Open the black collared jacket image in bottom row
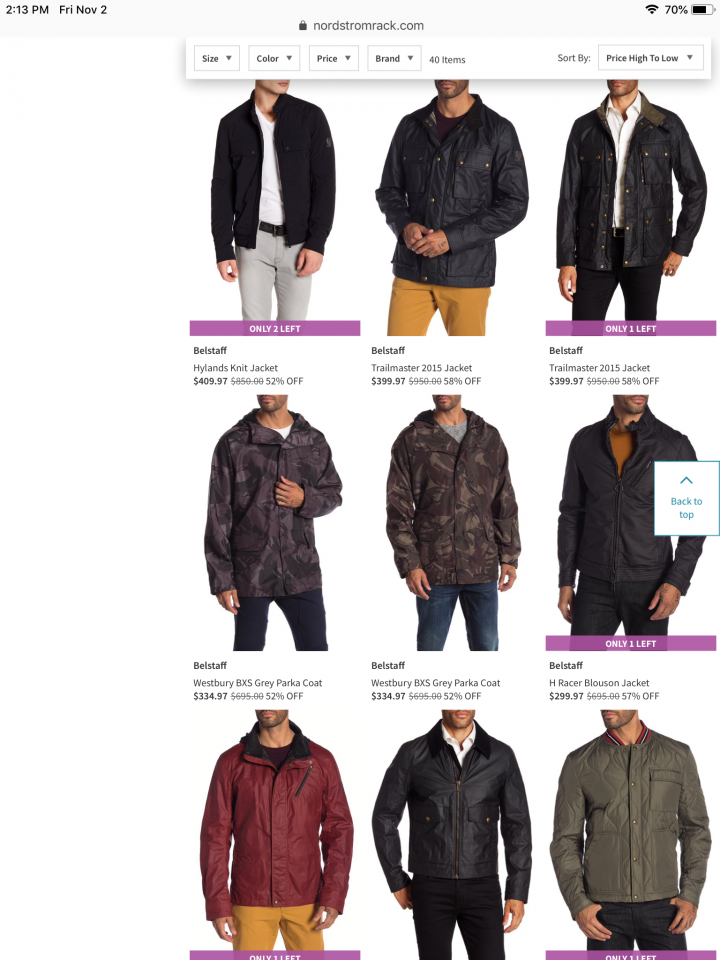720x960 pixels. (452, 835)
